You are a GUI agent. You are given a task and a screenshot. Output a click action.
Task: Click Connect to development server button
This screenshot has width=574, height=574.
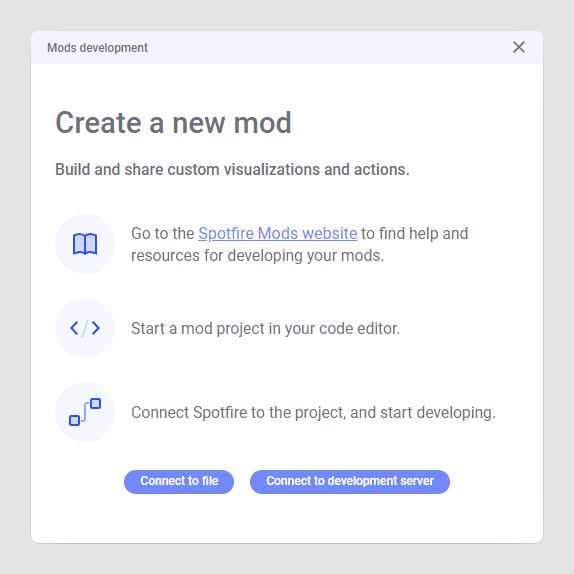[x=350, y=482]
